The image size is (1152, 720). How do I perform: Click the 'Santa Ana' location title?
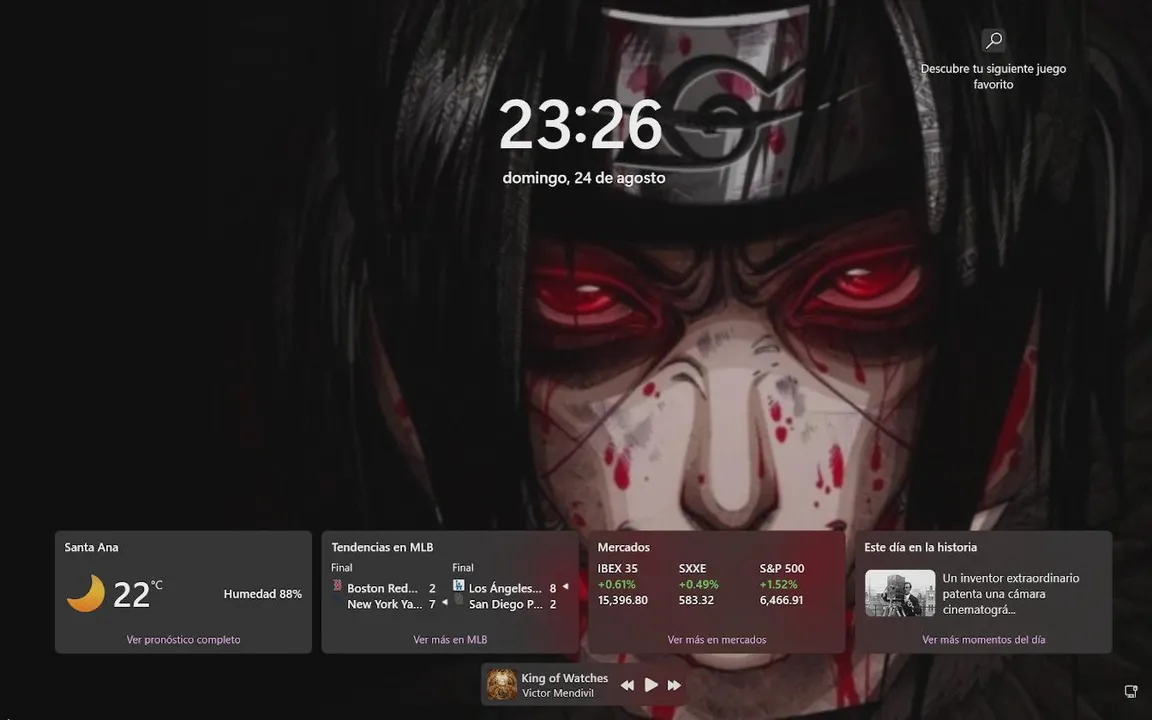click(91, 547)
